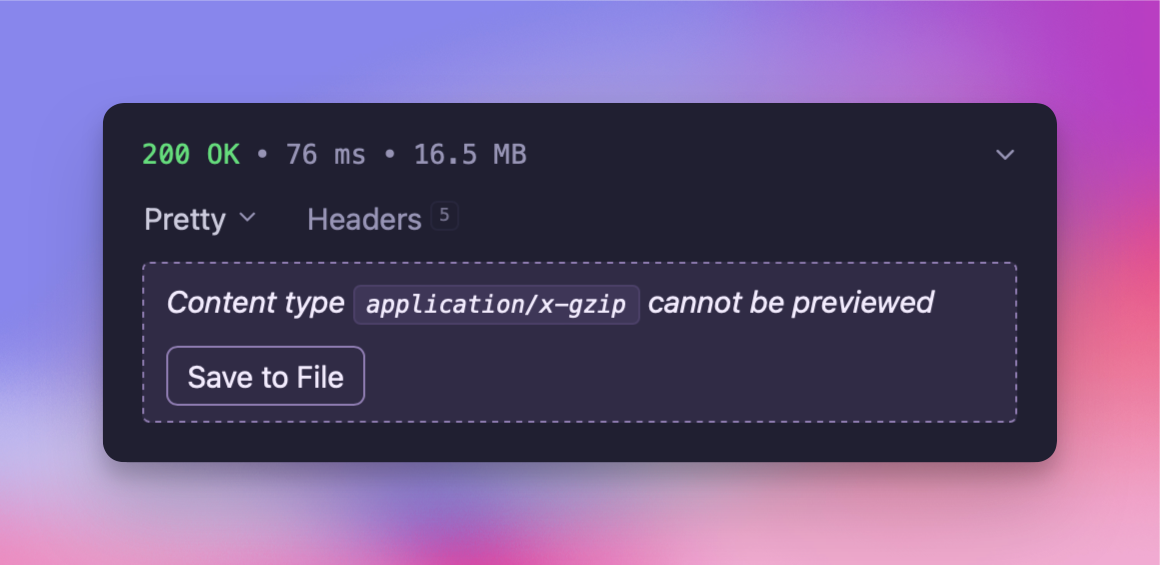Image resolution: width=1160 pixels, height=565 pixels.
Task: Click the small chevron beside Pretty
Action: click(x=248, y=217)
